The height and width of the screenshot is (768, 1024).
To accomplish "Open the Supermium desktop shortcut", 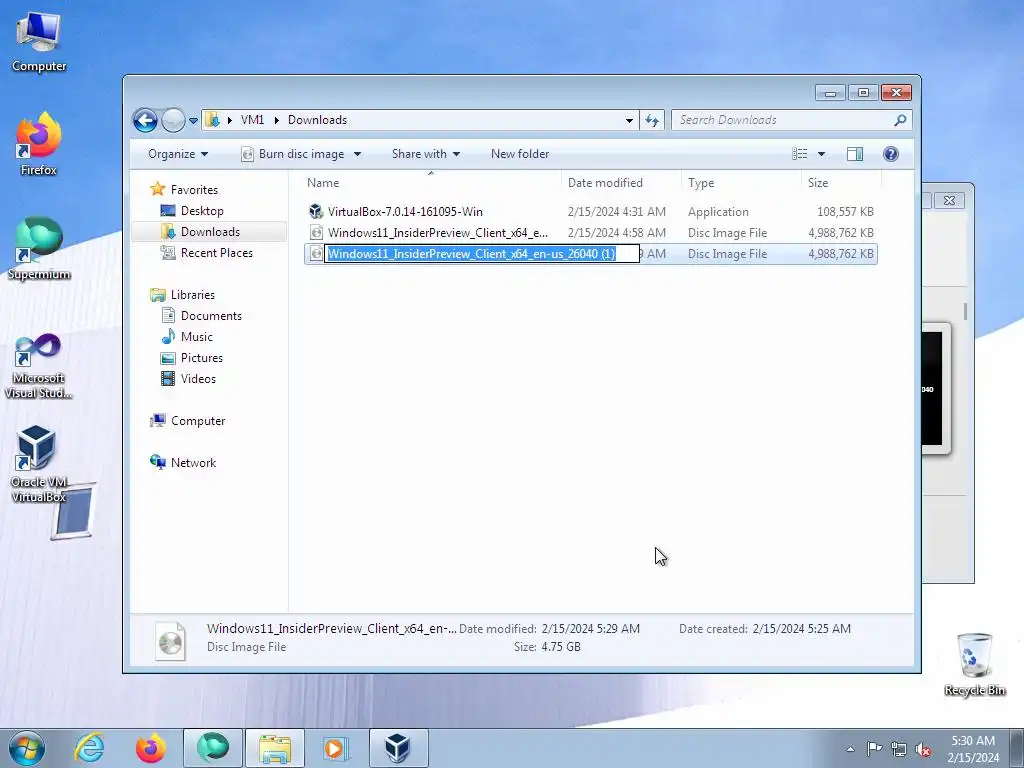I will 39,248.
